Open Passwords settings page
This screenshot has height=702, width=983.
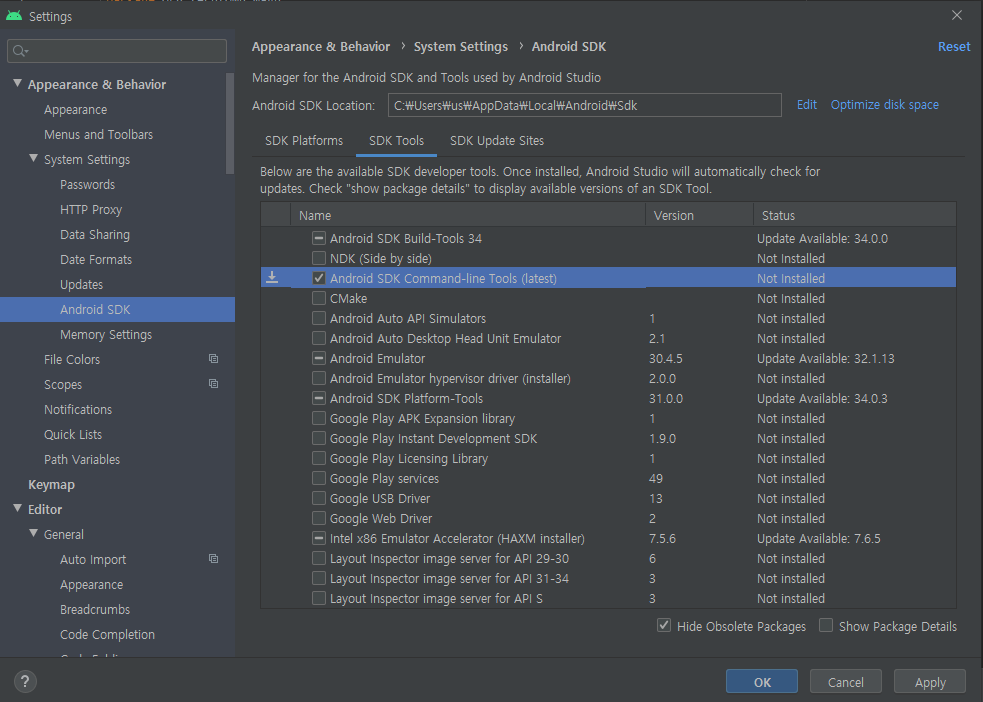pyautogui.click(x=88, y=184)
